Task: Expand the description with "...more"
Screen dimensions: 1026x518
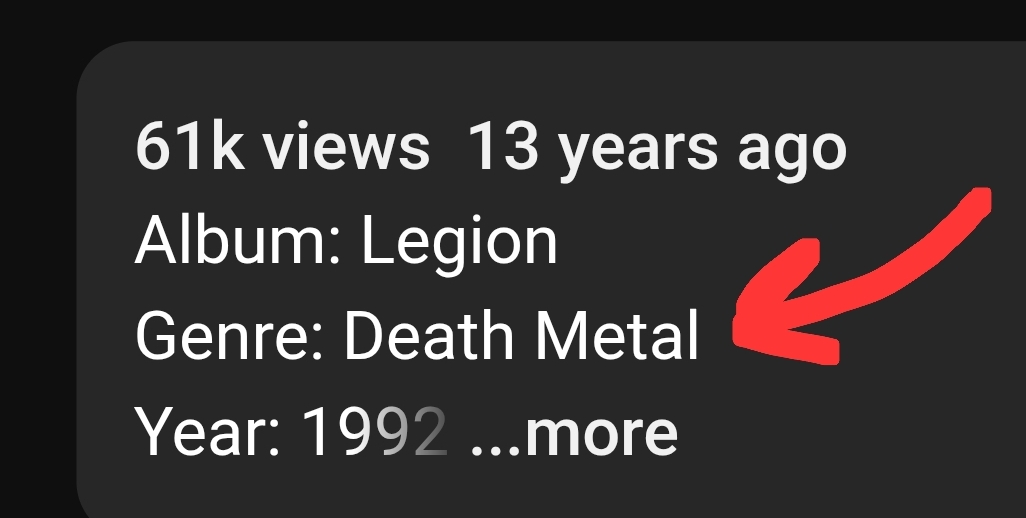Action: (x=574, y=433)
